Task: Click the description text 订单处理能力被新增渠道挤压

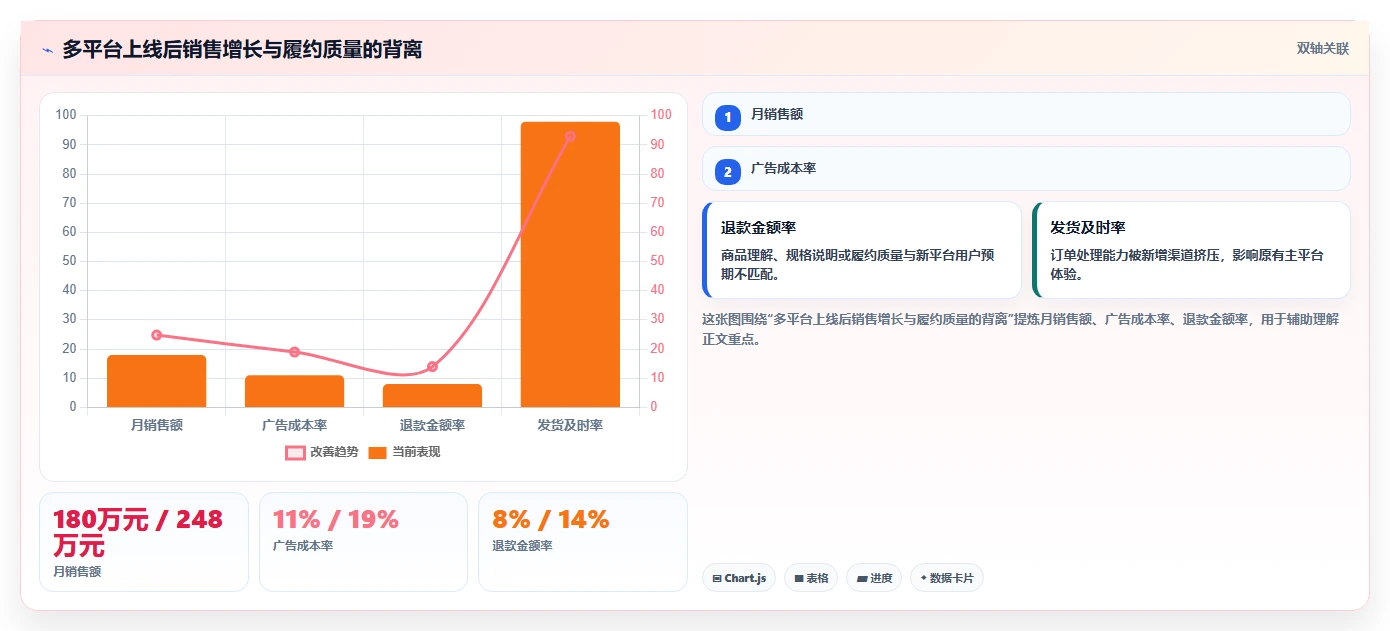Action: coord(1187,265)
